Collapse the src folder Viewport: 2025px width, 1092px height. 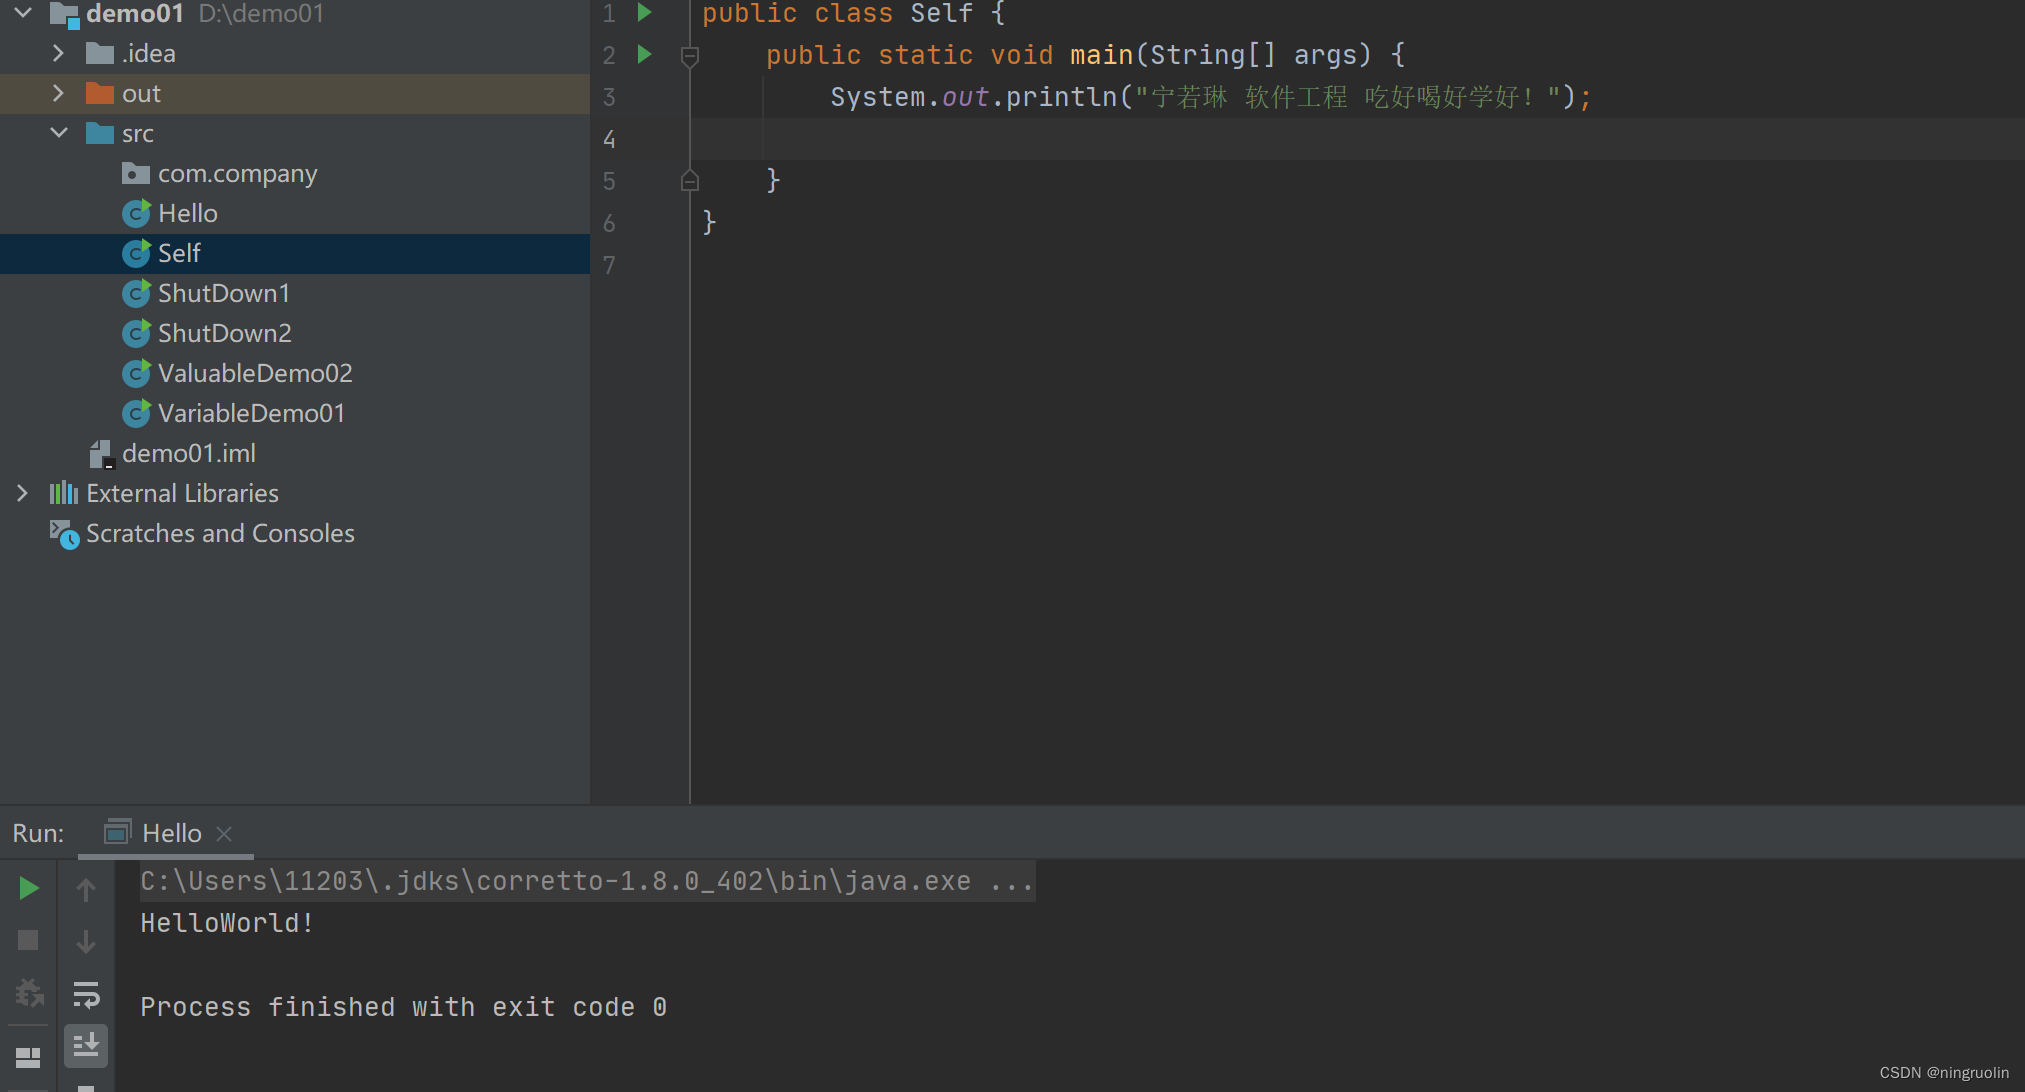tap(58, 133)
